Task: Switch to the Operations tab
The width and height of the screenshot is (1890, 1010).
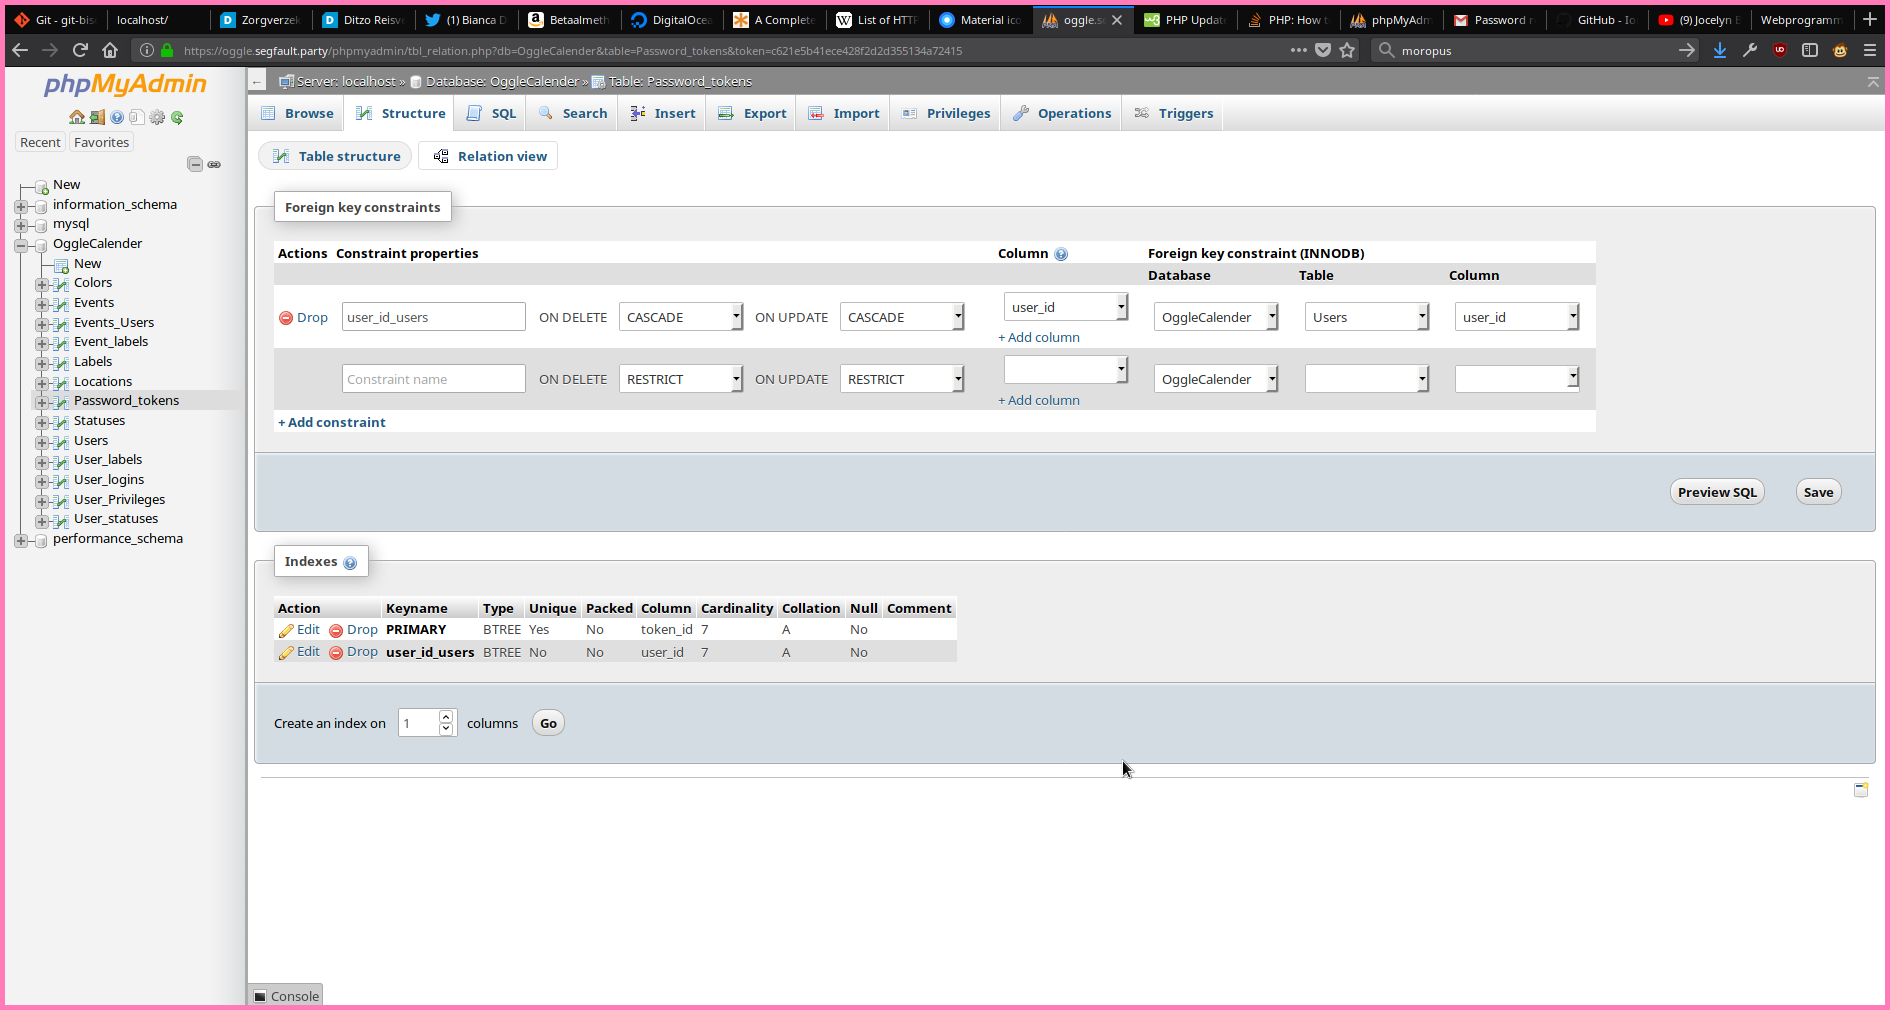Action: point(1062,113)
